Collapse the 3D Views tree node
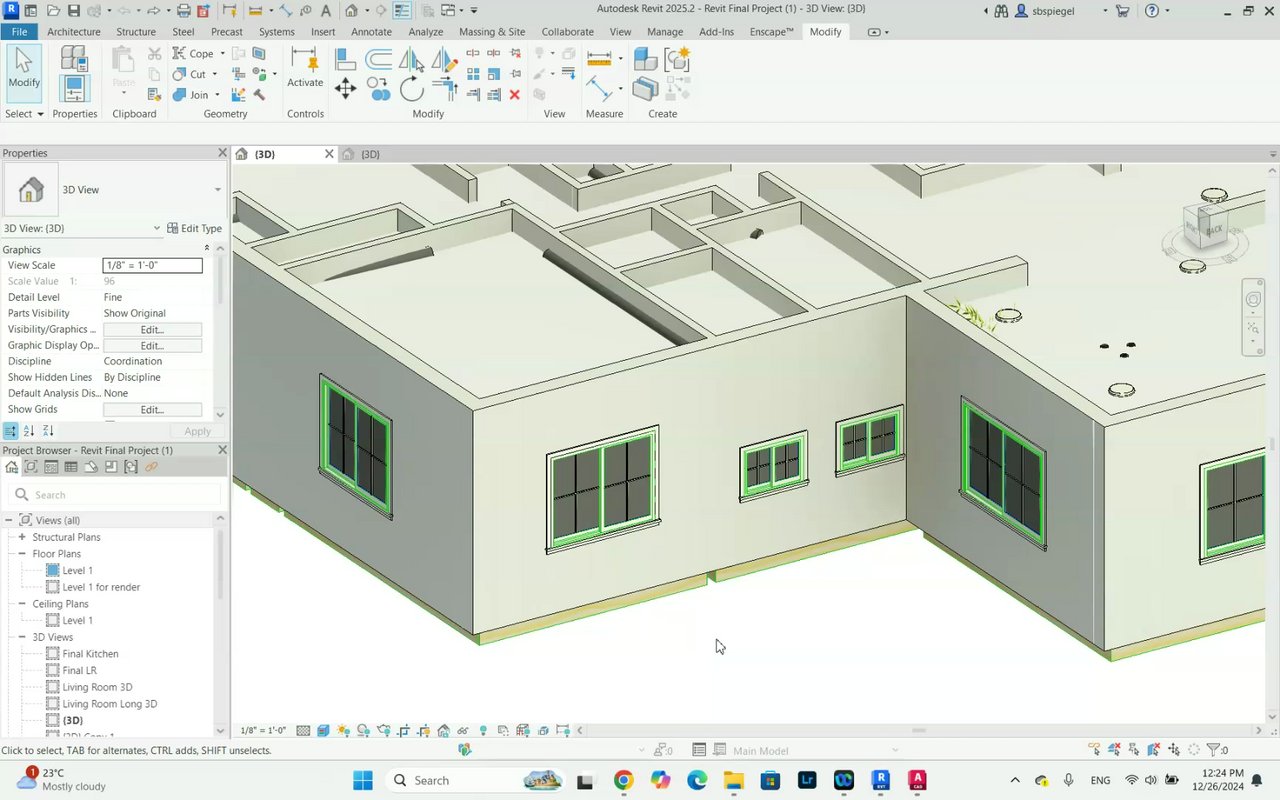This screenshot has height=800, width=1280. tap(22, 637)
